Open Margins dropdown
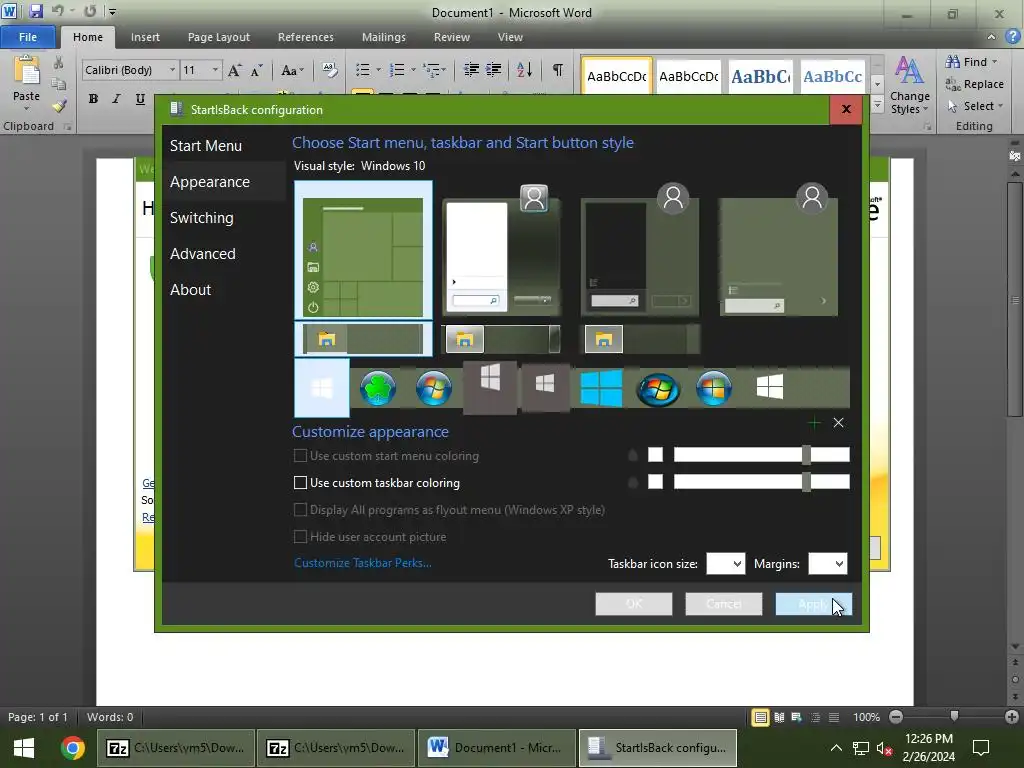 click(827, 564)
